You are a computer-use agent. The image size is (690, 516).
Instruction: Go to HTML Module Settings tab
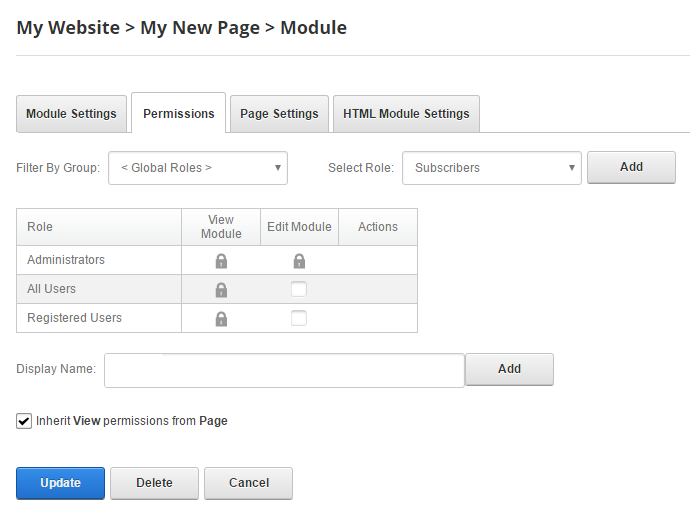point(406,114)
